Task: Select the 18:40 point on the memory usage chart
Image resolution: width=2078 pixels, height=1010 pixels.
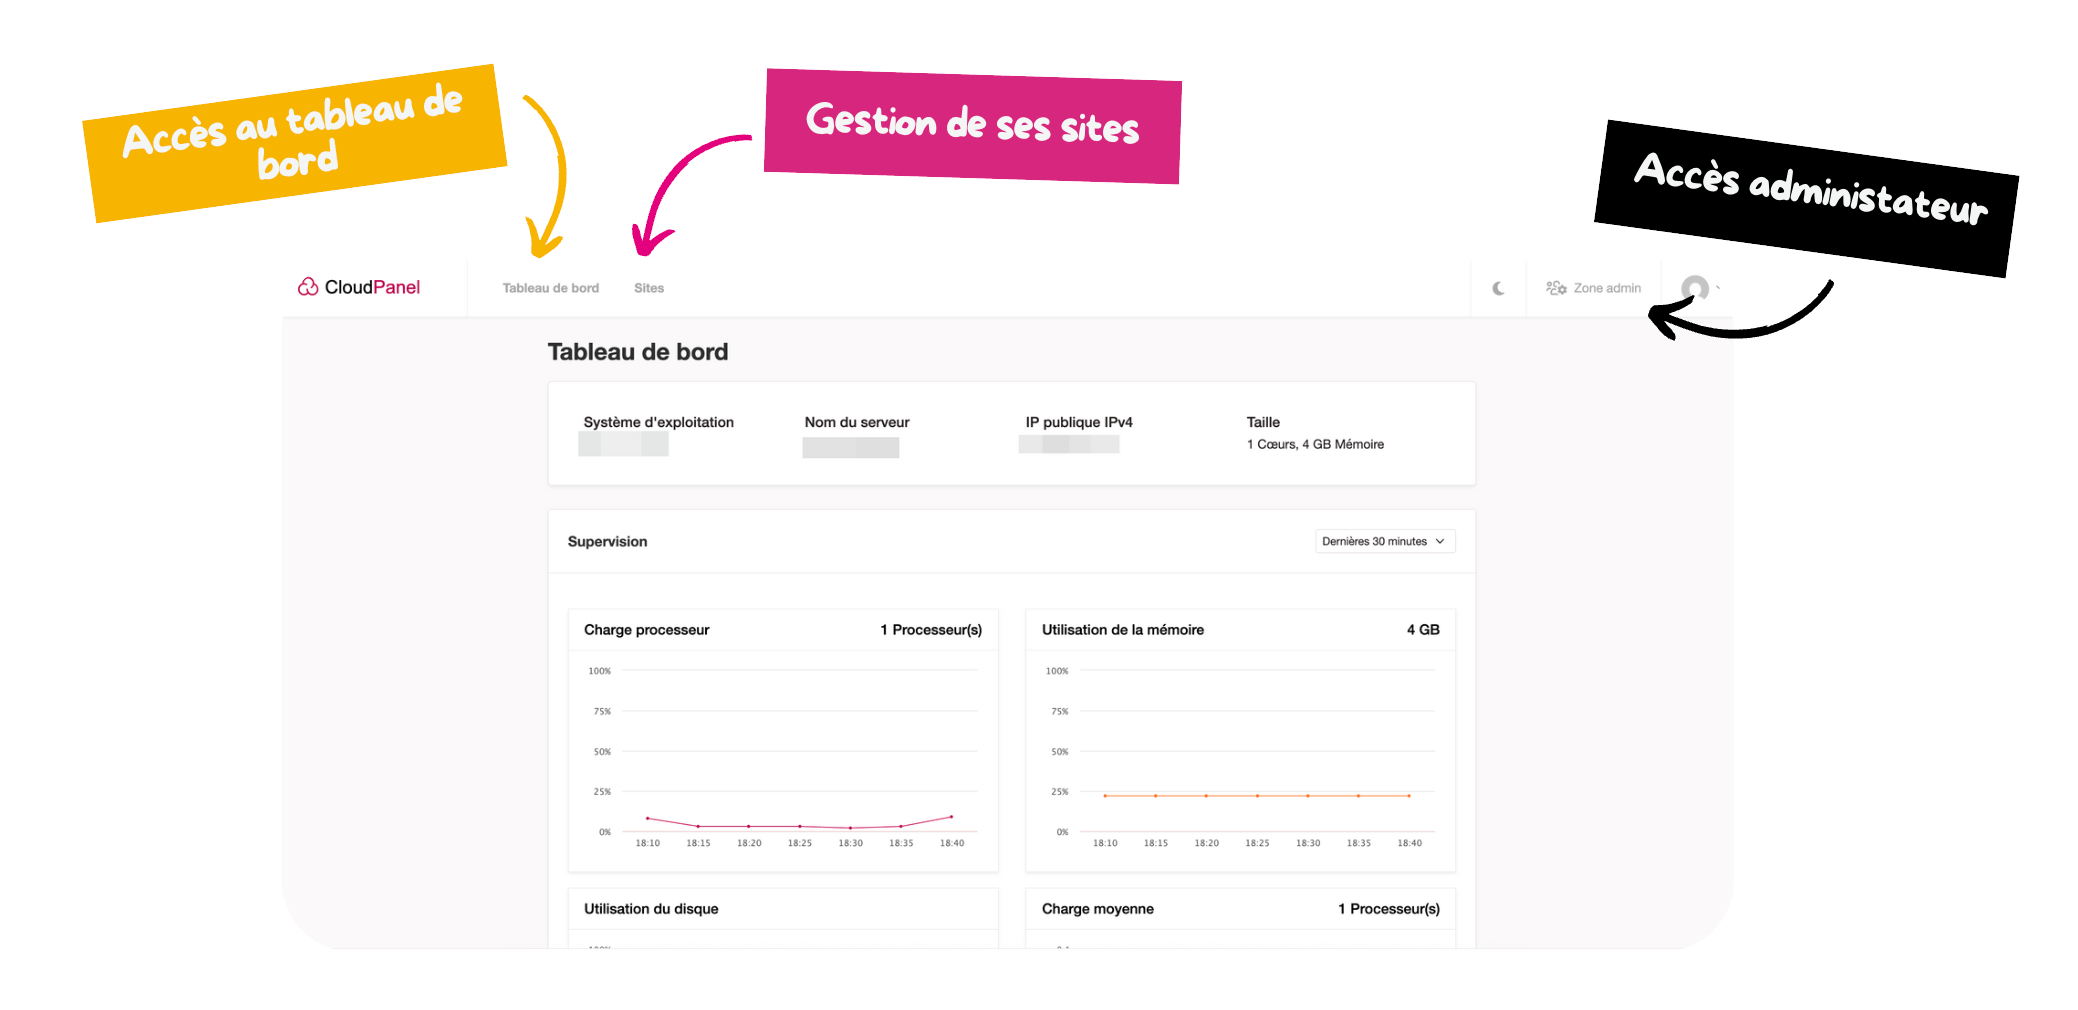Action: pos(1409,796)
